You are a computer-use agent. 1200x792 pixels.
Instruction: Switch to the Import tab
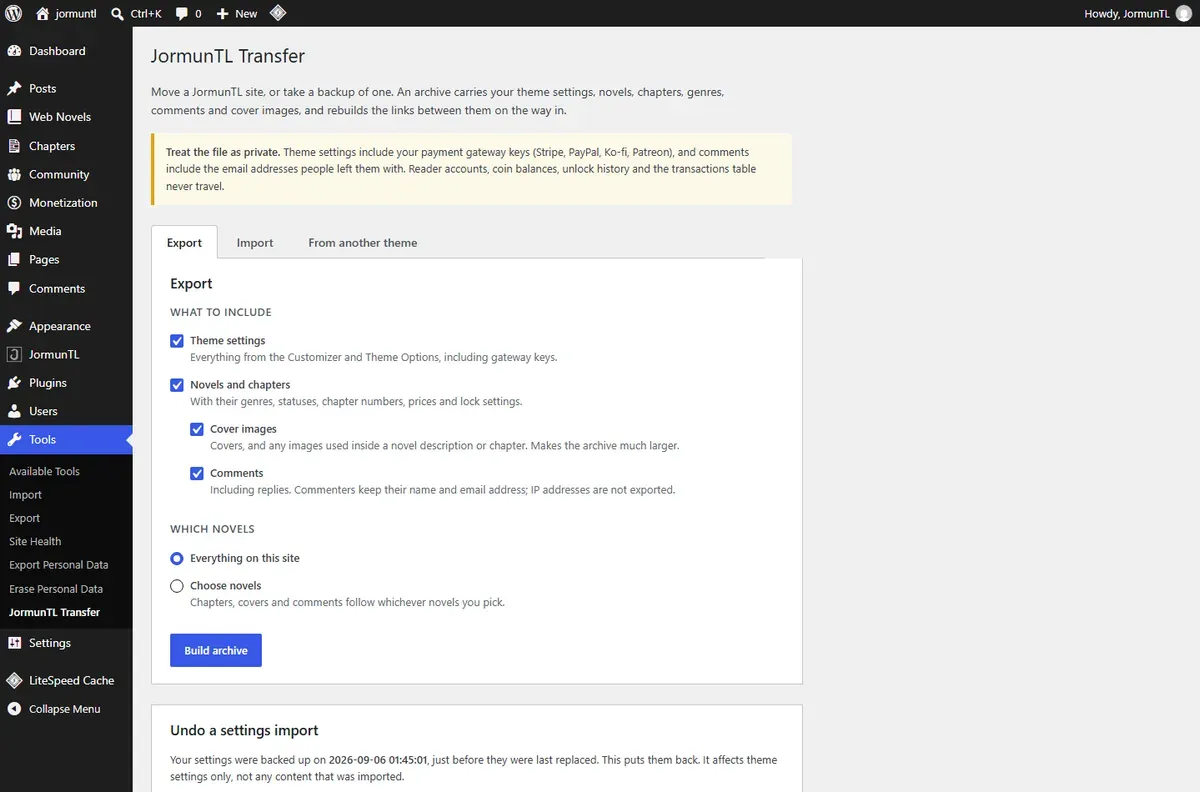click(255, 242)
